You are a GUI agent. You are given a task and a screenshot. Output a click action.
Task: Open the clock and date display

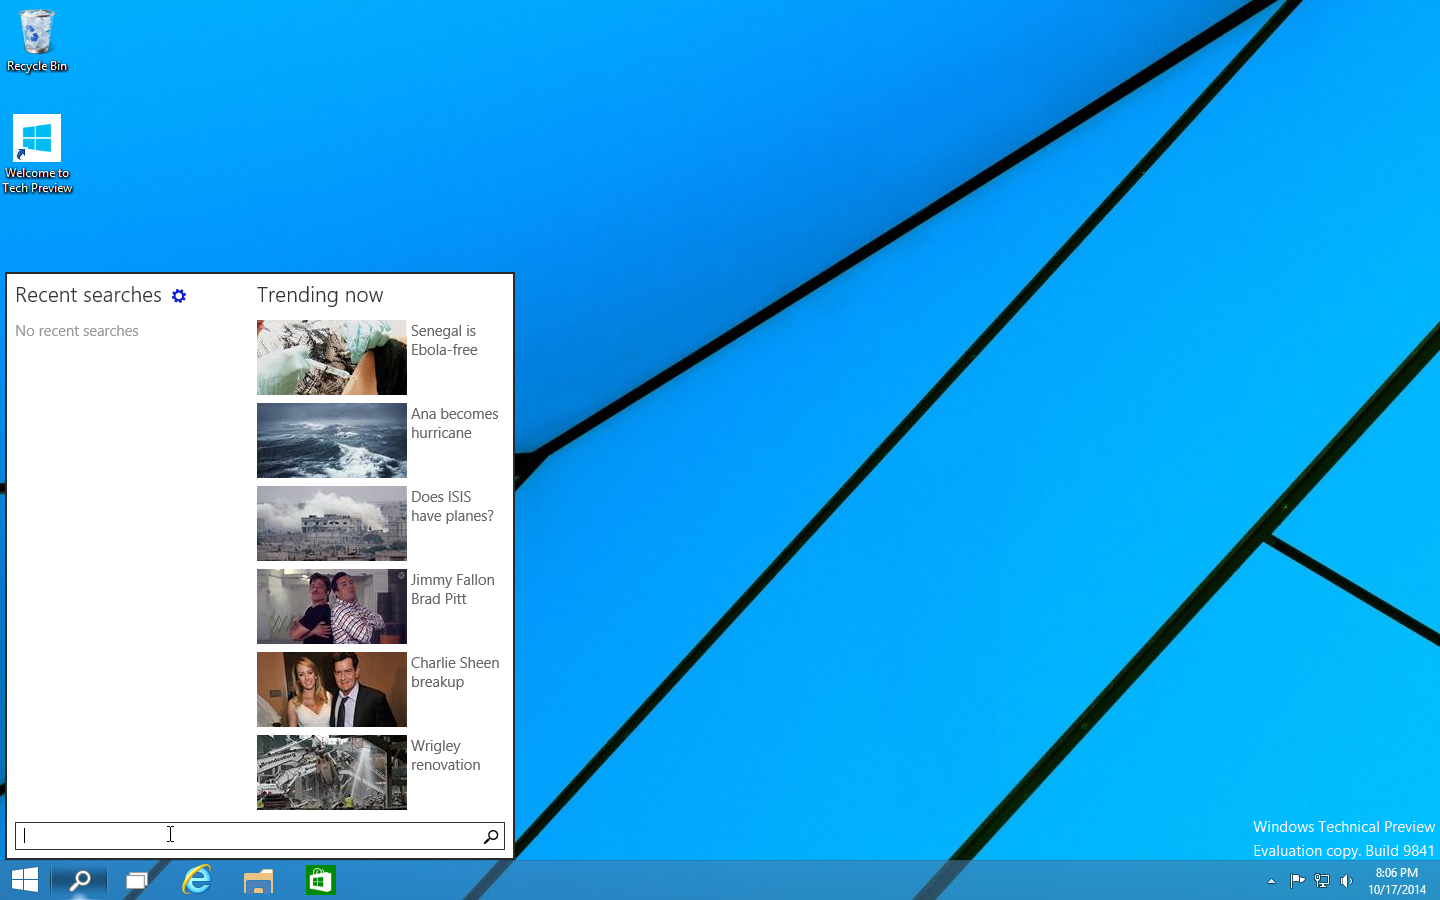(x=1397, y=881)
